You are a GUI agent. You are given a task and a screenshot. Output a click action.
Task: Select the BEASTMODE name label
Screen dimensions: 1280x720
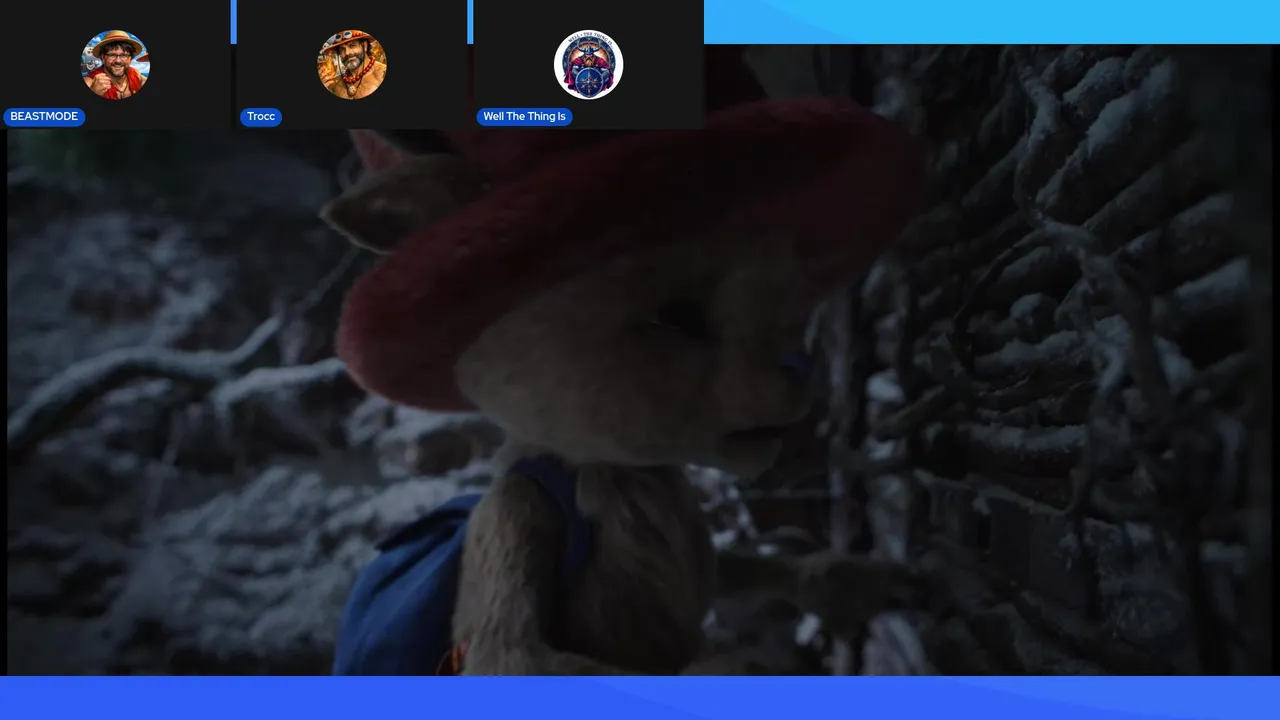click(x=44, y=117)
